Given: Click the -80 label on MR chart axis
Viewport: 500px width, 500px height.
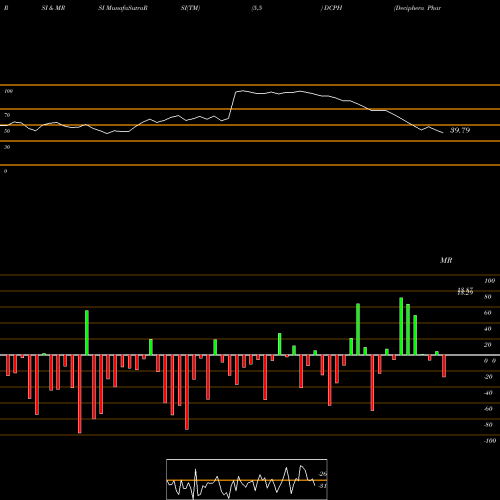Looking at the screenshot, I should [488, 425].
